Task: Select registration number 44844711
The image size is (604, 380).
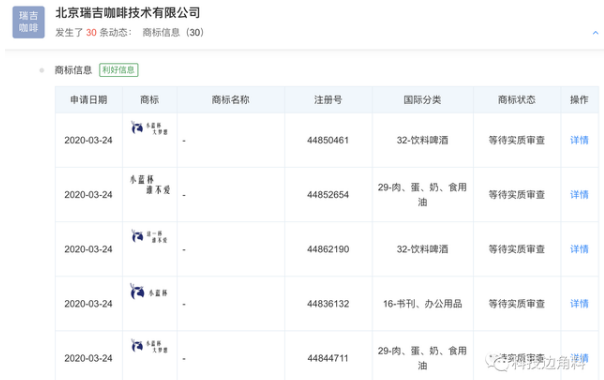Action: [328, 358]
